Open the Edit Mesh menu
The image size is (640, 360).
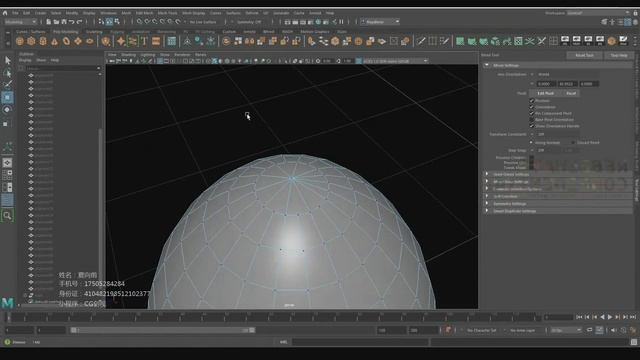[144, 13]
